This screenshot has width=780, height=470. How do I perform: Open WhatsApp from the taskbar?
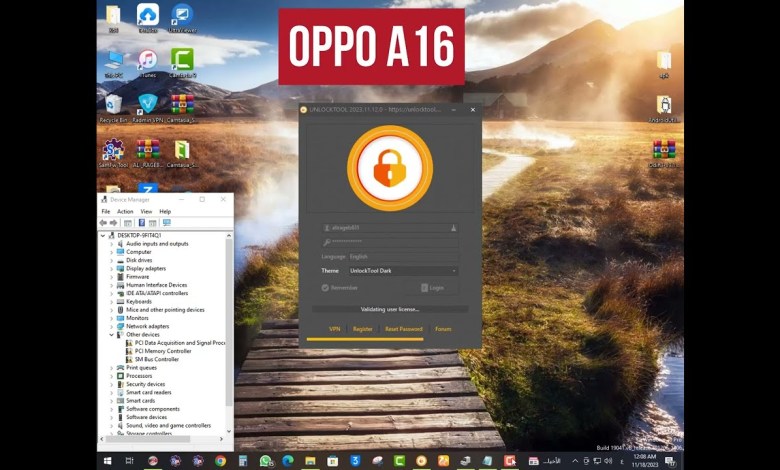point(266,461)
